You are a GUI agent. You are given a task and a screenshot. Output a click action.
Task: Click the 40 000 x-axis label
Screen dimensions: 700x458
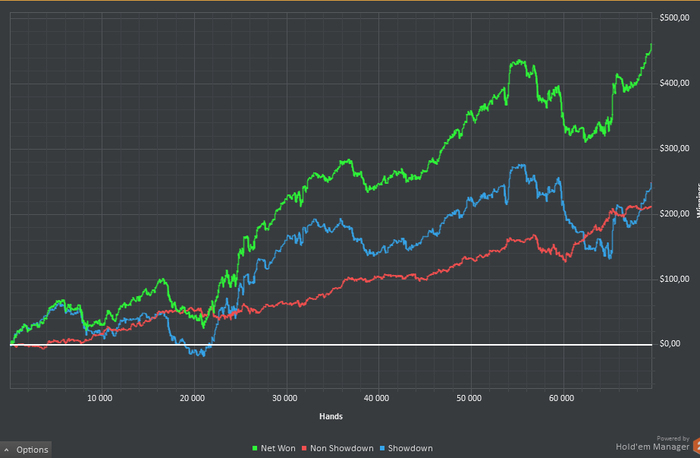(376, 398)
